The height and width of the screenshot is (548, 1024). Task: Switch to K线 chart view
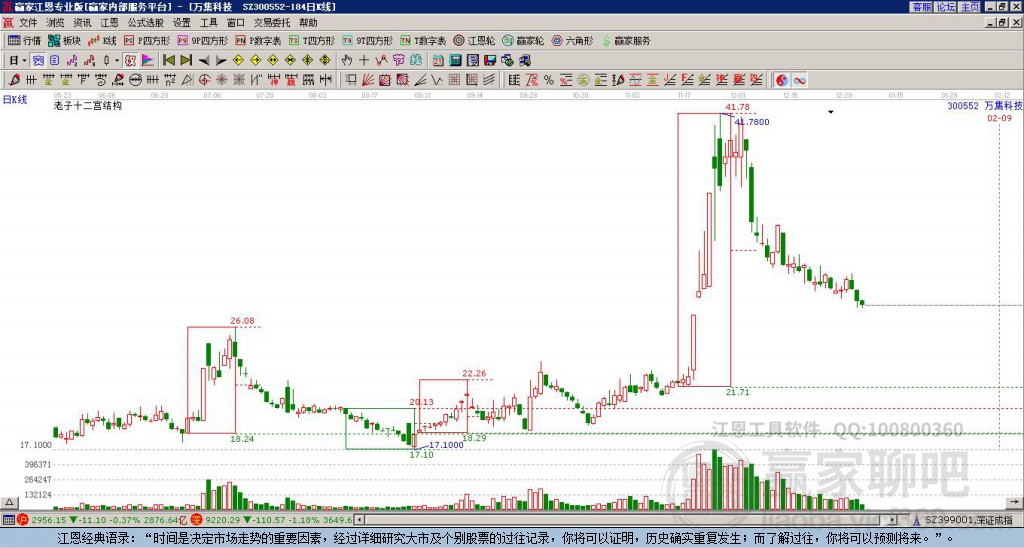click(x=102, y=40)
